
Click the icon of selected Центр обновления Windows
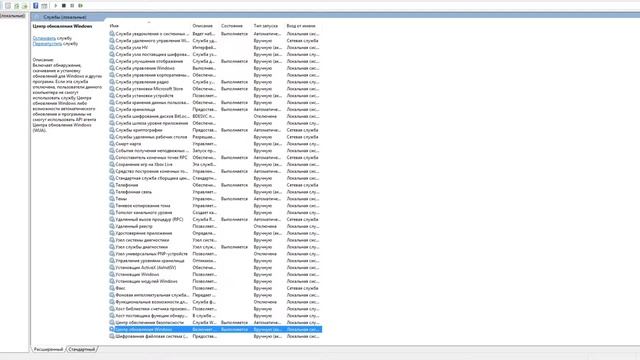[x=112, y=329]
